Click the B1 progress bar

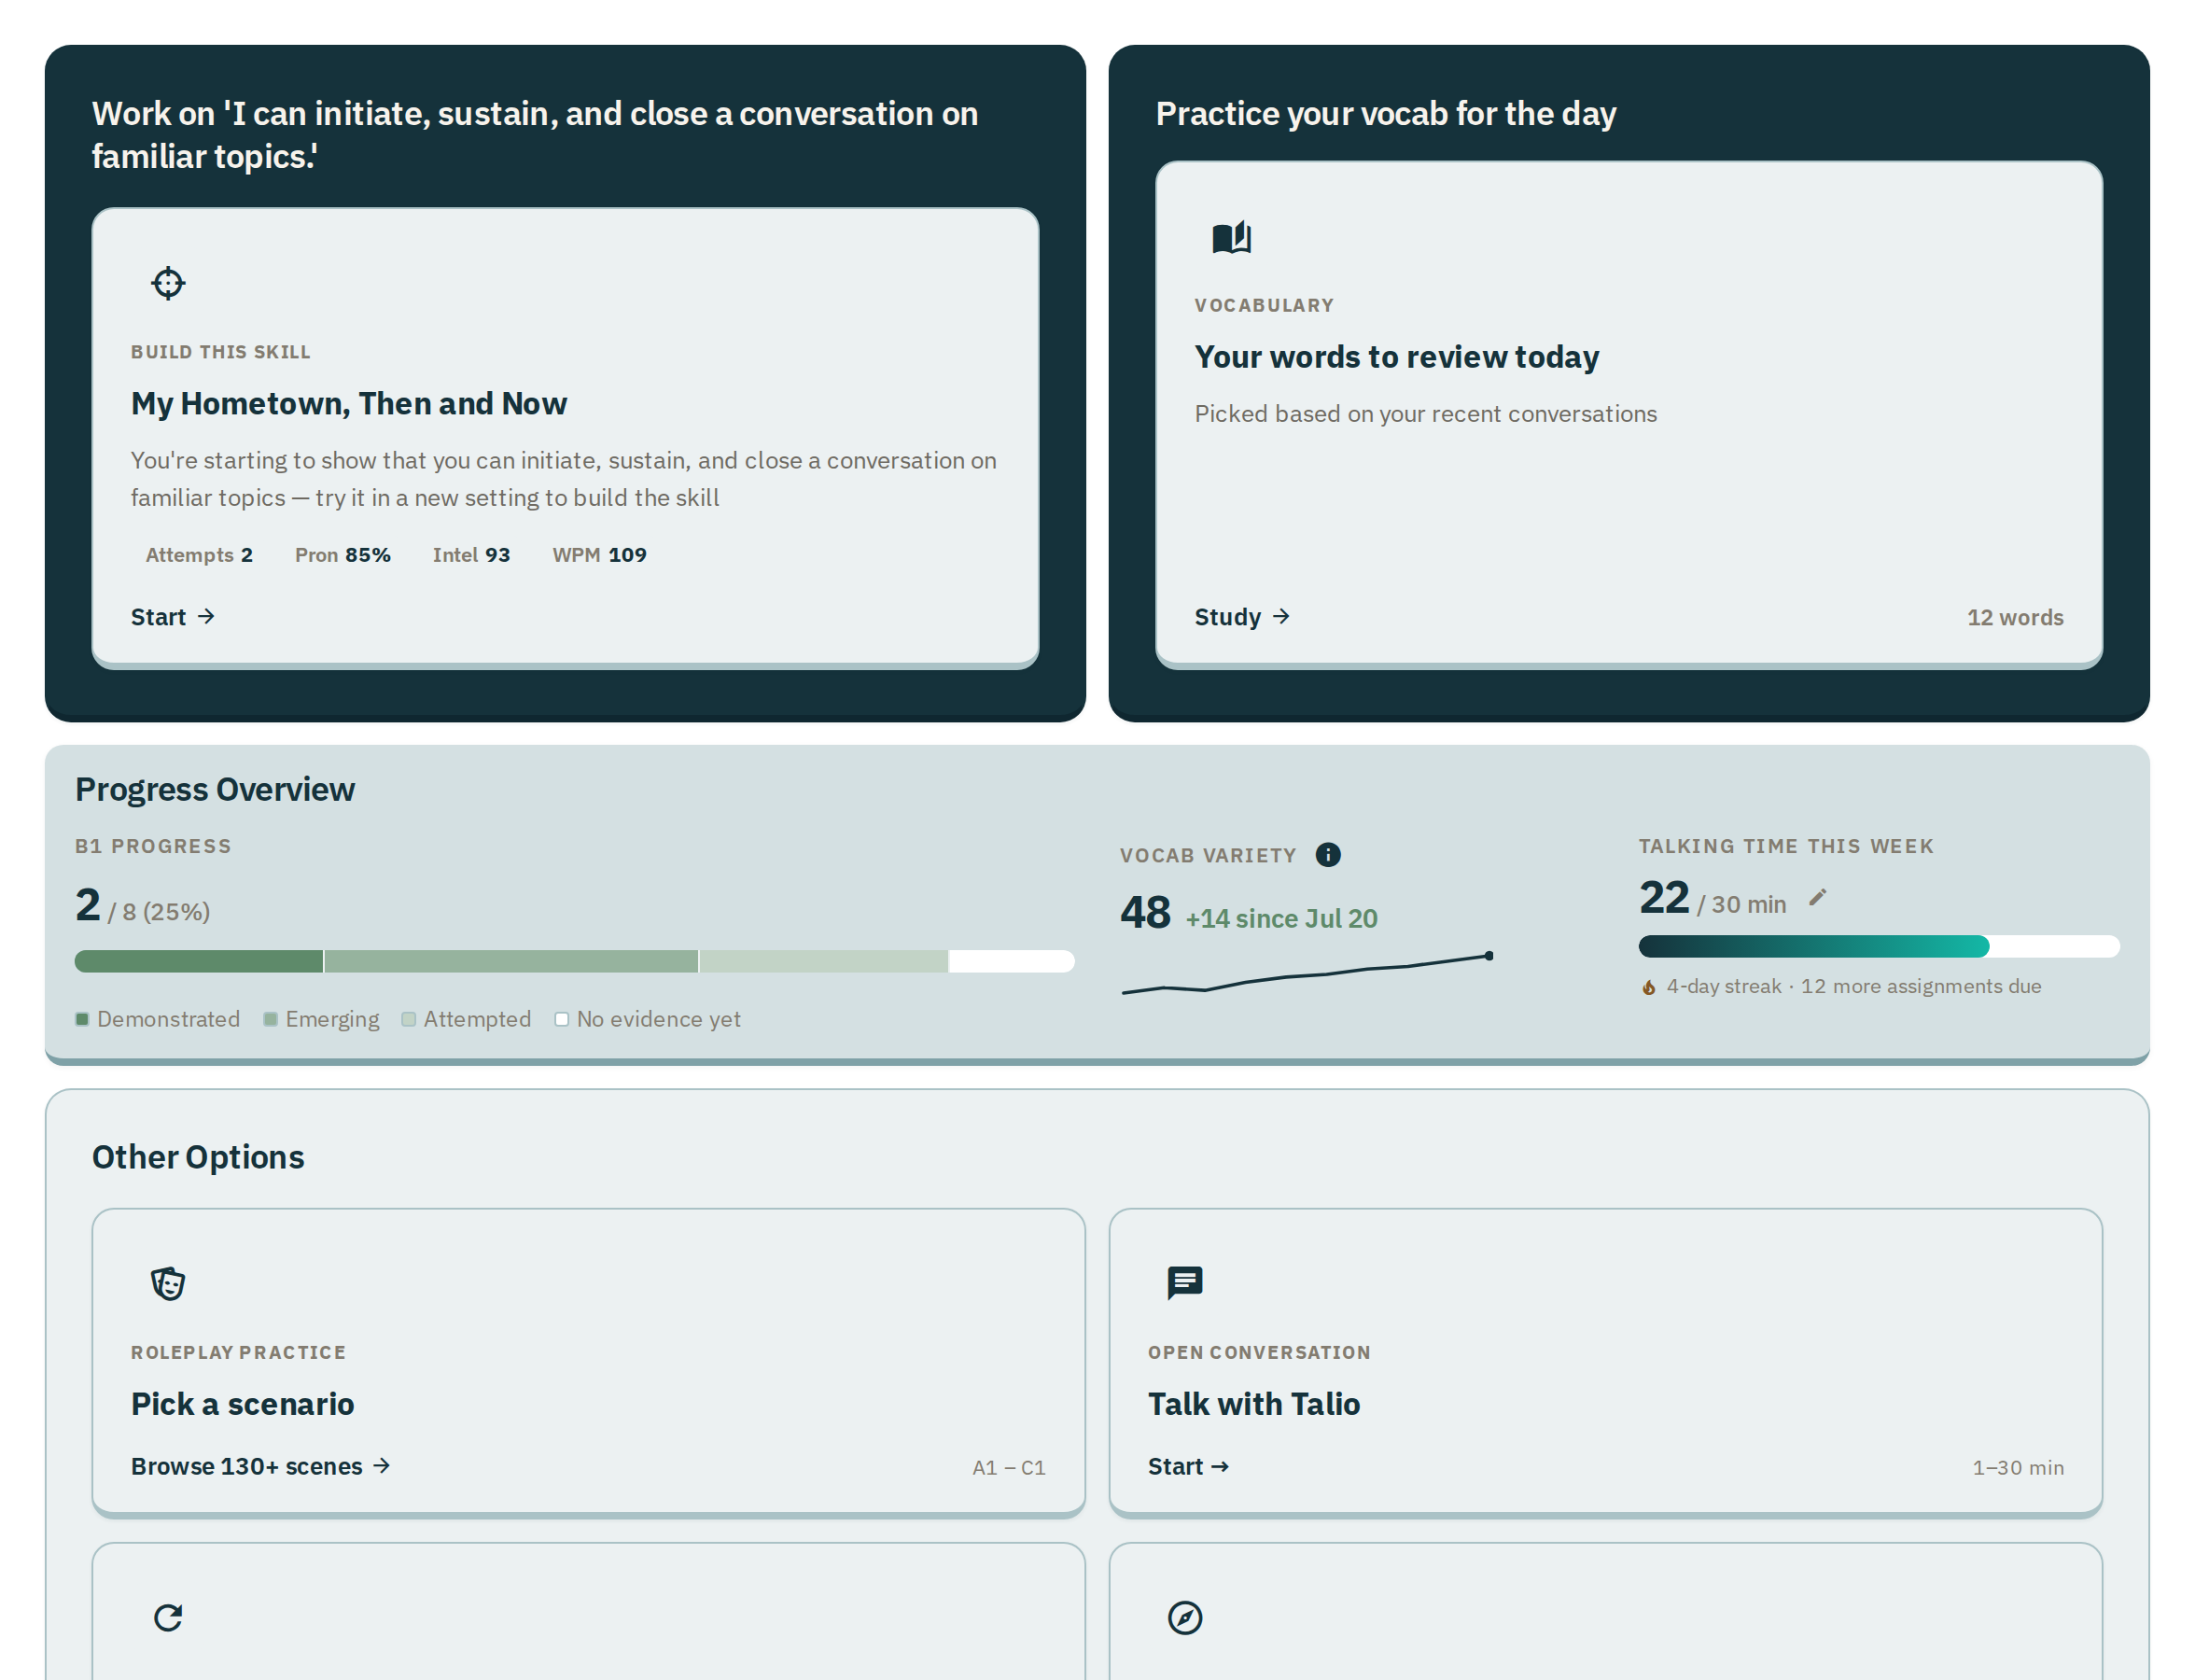(574, 961)
